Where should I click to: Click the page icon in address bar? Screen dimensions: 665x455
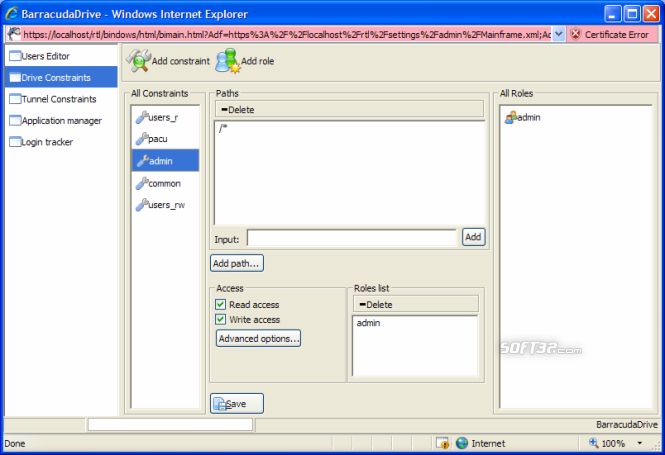(x=14, y=34)
